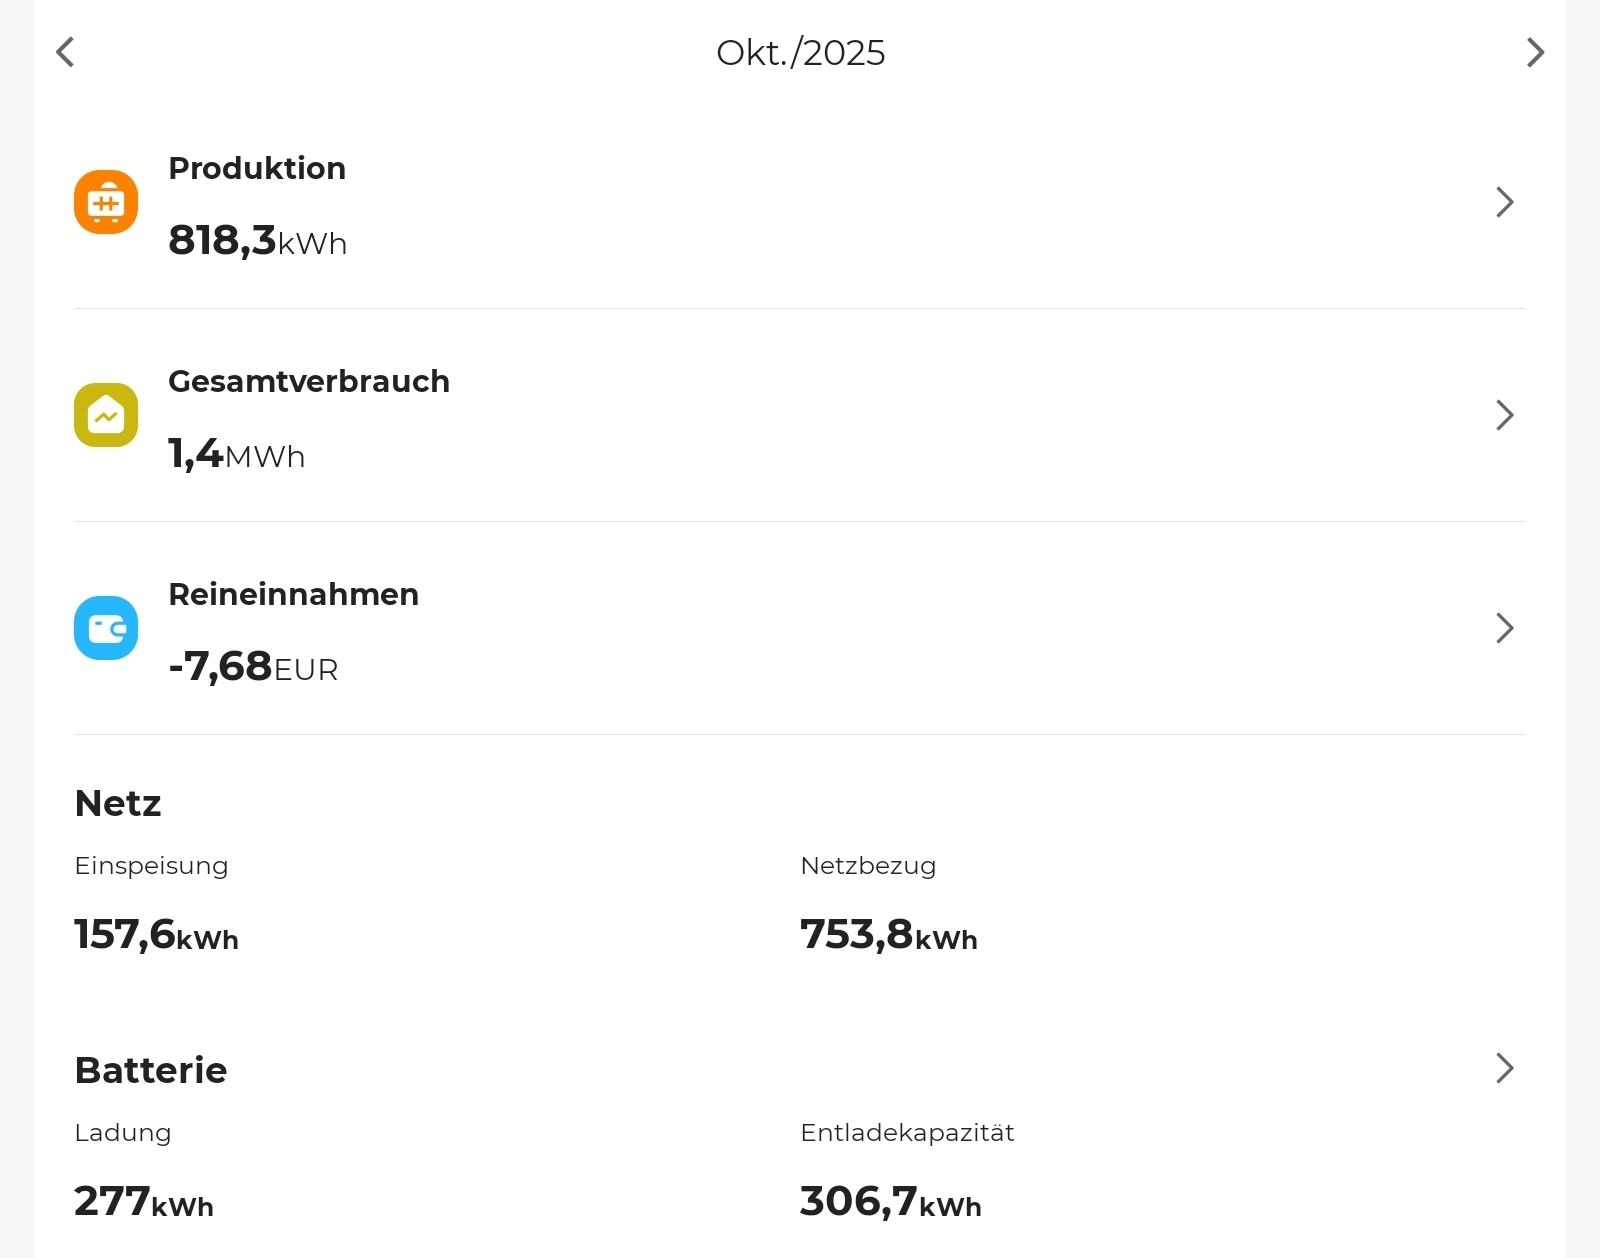Image resolution: width=1600 pixels, height=1258 pixels.
Task: Expand the Reineinnahmen details chevron
Action: click(x=1504, y=628)
